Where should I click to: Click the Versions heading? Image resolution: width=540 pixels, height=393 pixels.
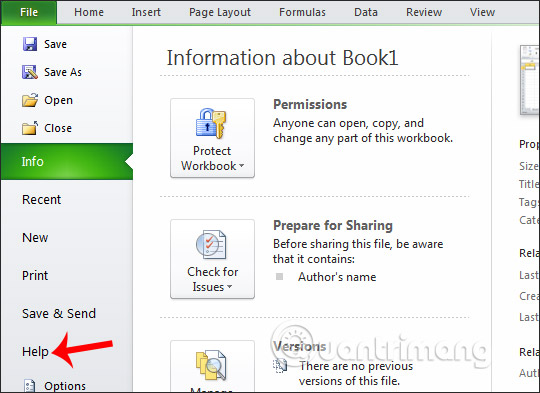coord(300,346)
